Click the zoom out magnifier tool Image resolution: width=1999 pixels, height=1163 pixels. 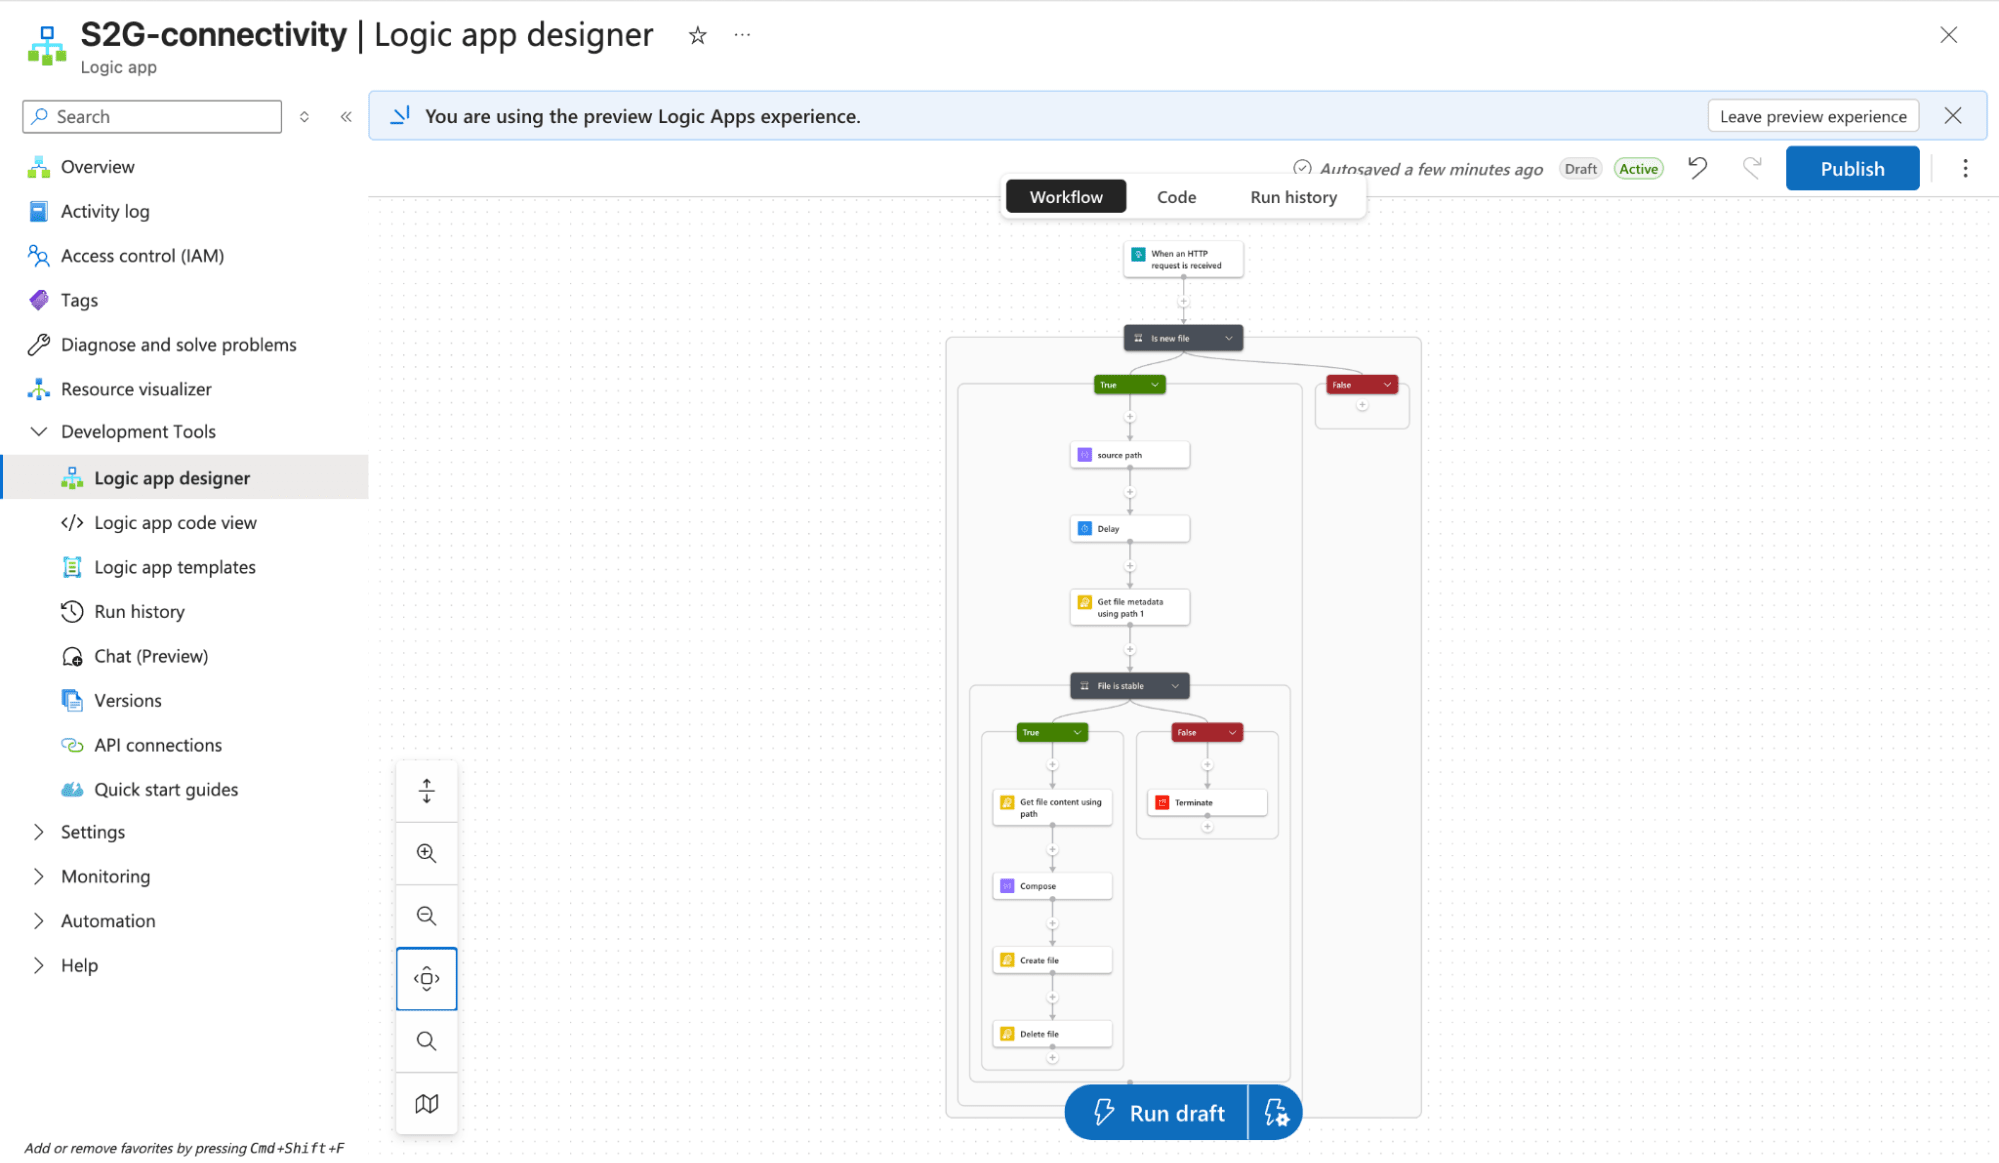point(427,916)
